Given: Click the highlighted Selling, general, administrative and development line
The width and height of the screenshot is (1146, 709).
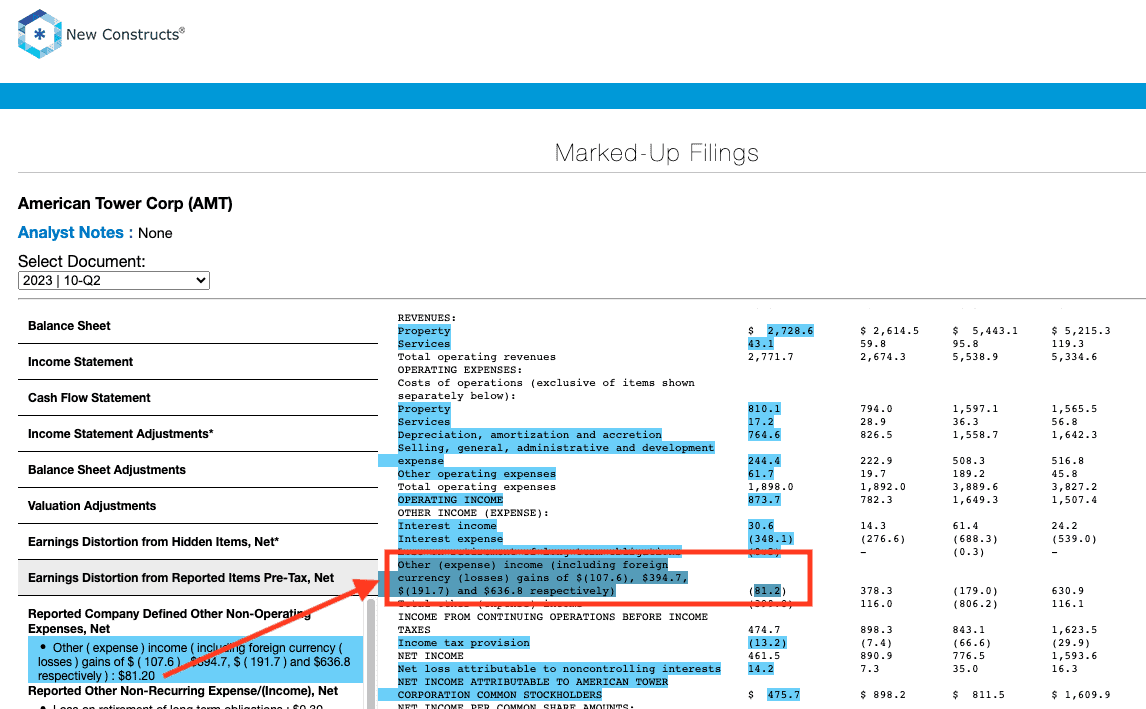Looking at the screenshot, I should pyautogui.click(x=555, y=448).
